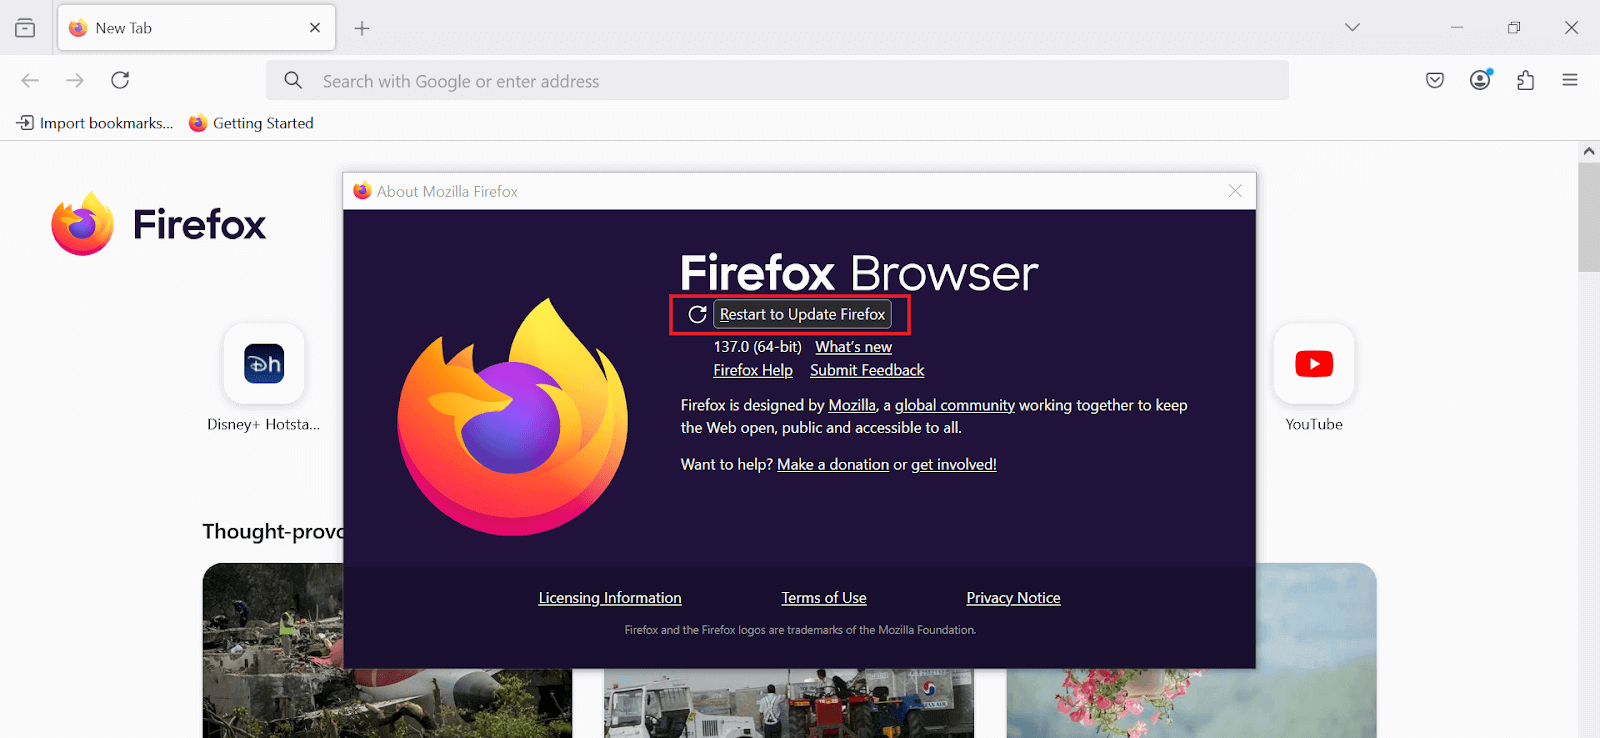Follow the global community link
The image size is (1600, 738).
[x=955, y=405]
